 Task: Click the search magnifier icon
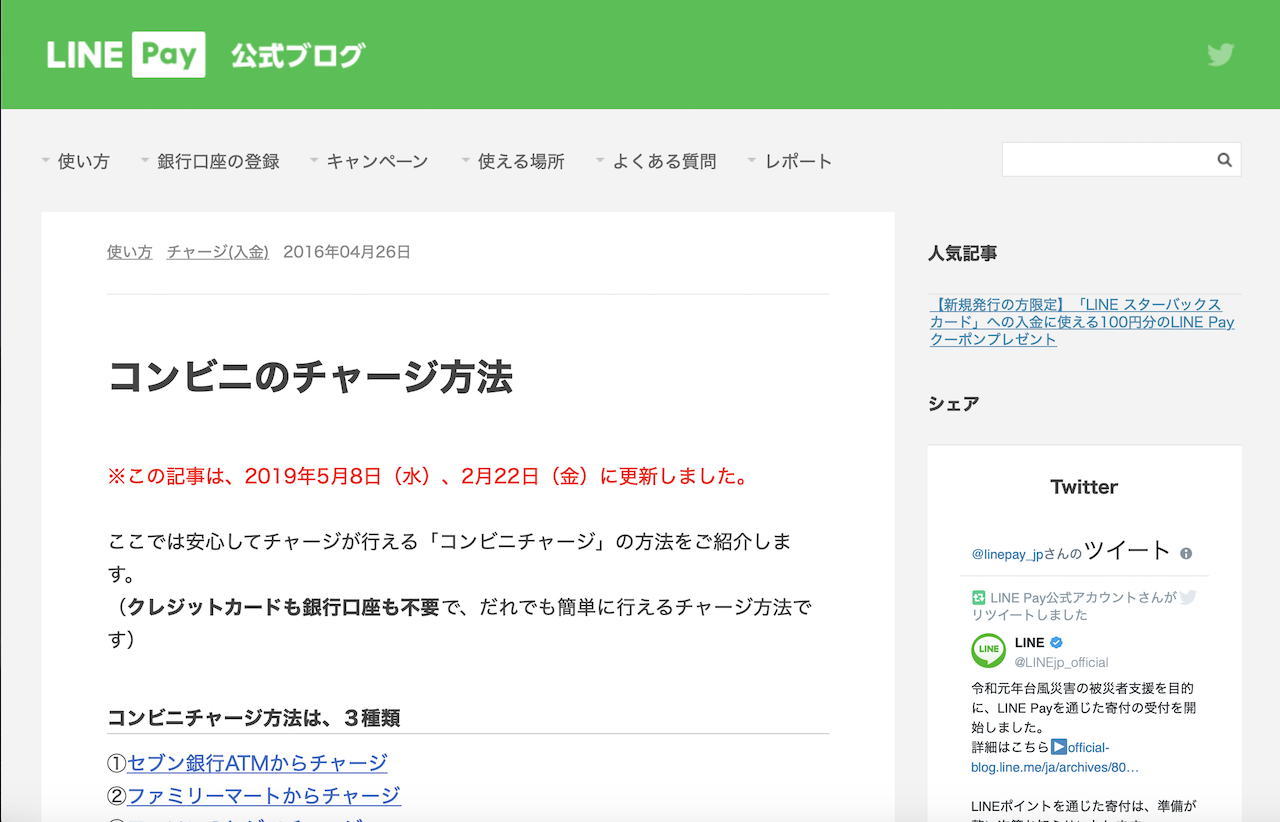1224,160
